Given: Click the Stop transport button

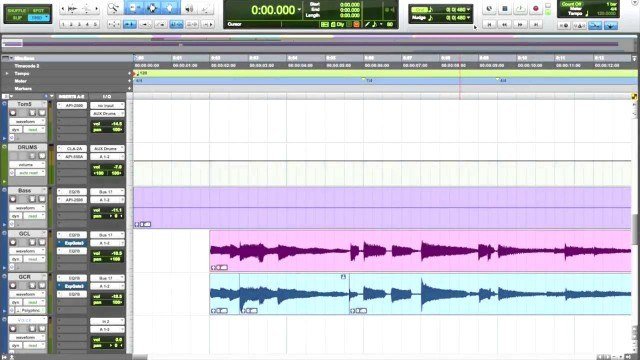Looking at the screenshot, I should [505, 9].
